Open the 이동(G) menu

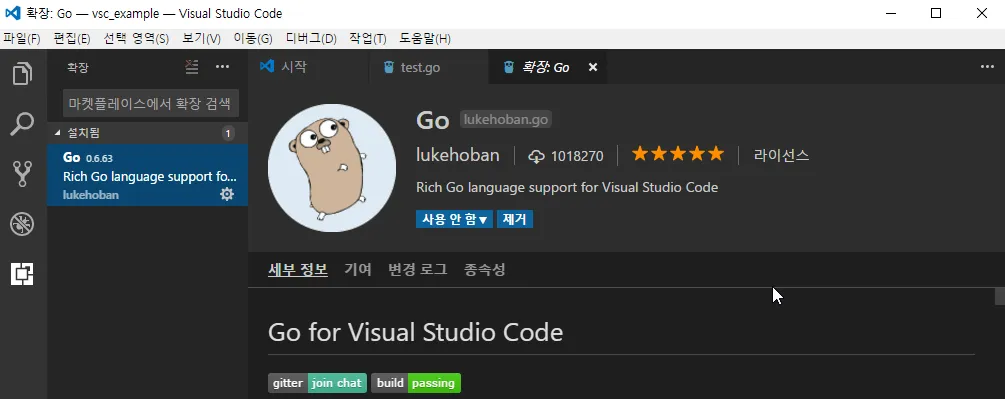[253, 38]
